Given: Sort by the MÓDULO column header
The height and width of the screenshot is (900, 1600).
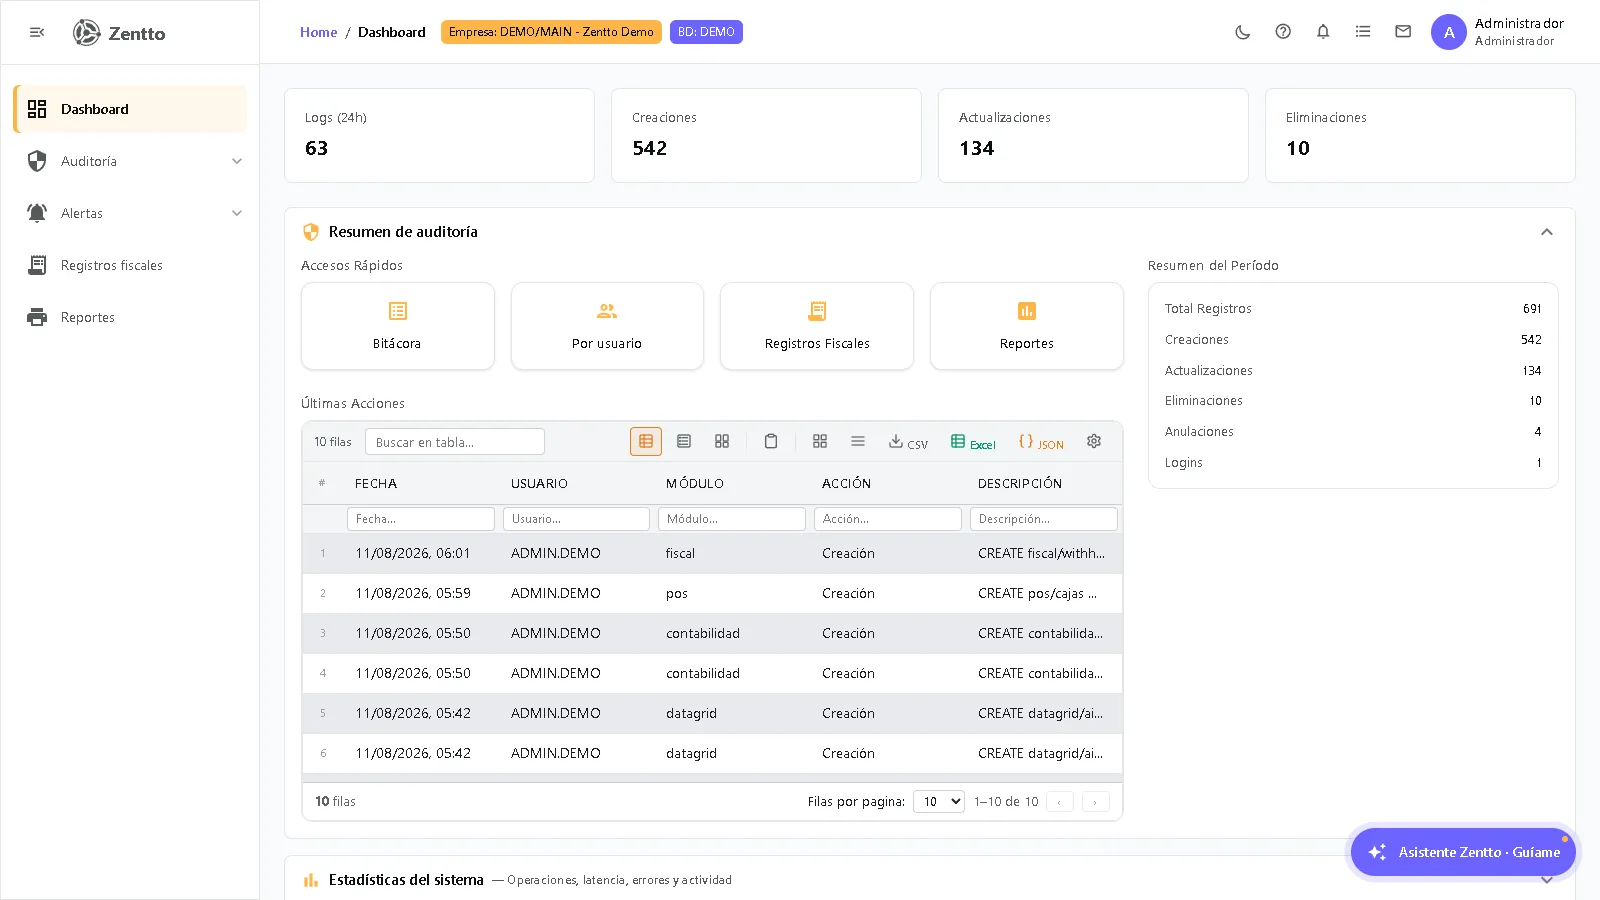Looking at the screenshot, I should pyautogui.click(x=695, y=484).
